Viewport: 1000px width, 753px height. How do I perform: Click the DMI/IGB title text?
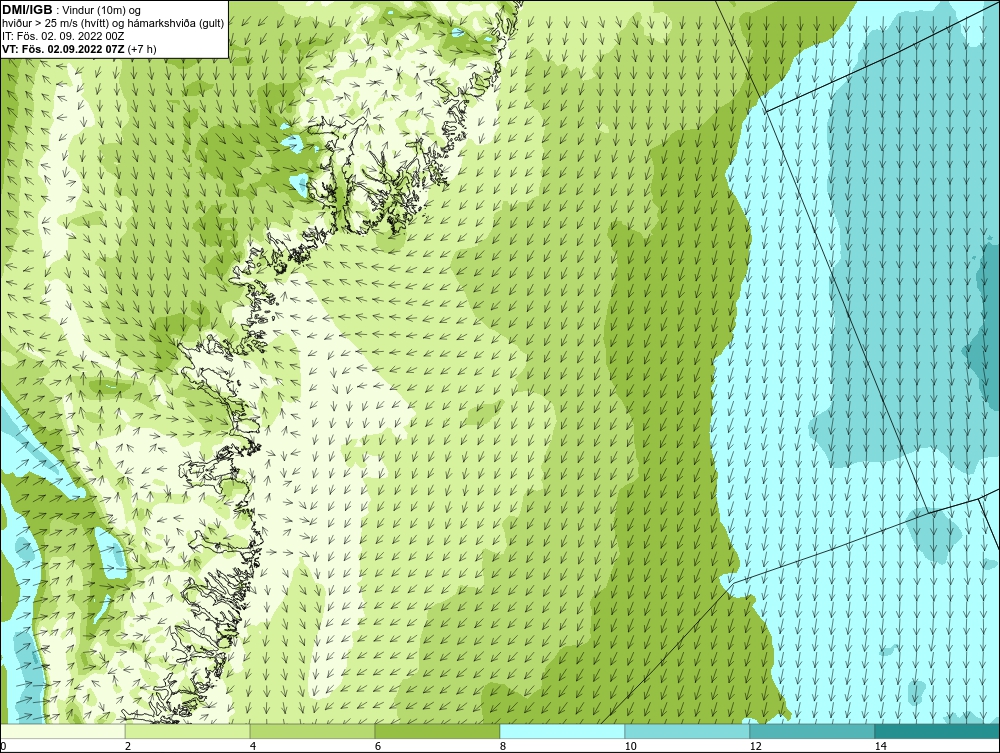[x=27, y=10]
